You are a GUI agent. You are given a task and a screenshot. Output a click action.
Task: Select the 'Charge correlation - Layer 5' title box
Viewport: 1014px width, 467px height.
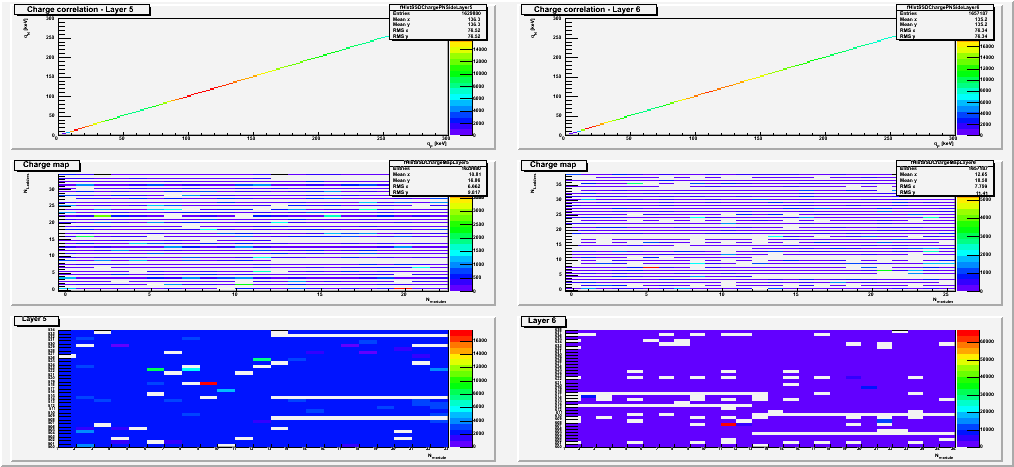point(83,10)
